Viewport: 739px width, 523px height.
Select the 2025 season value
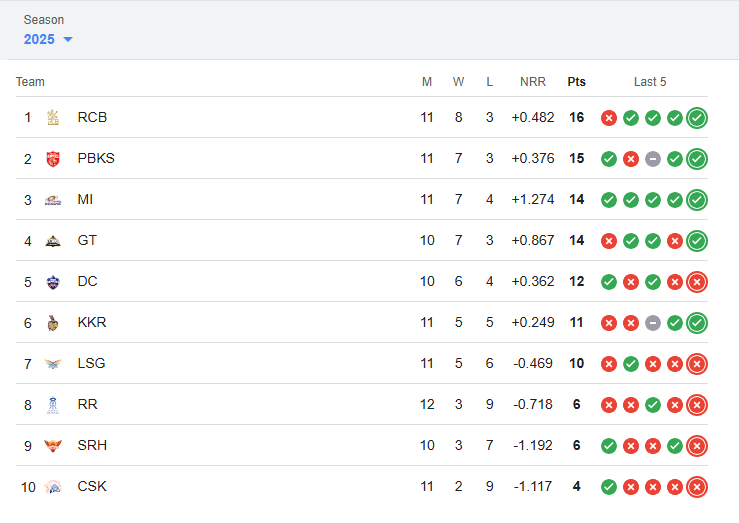point(39,39)
